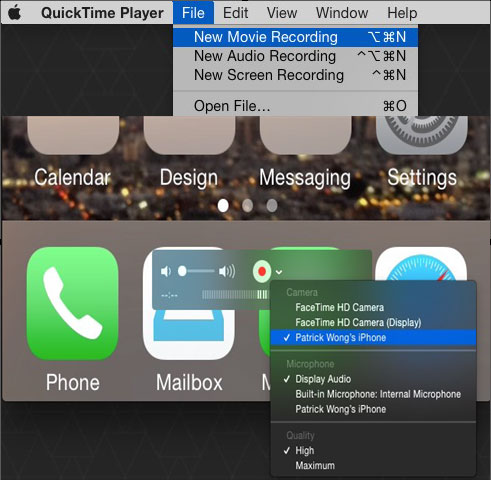Open the Help menu

pos(402,13)
